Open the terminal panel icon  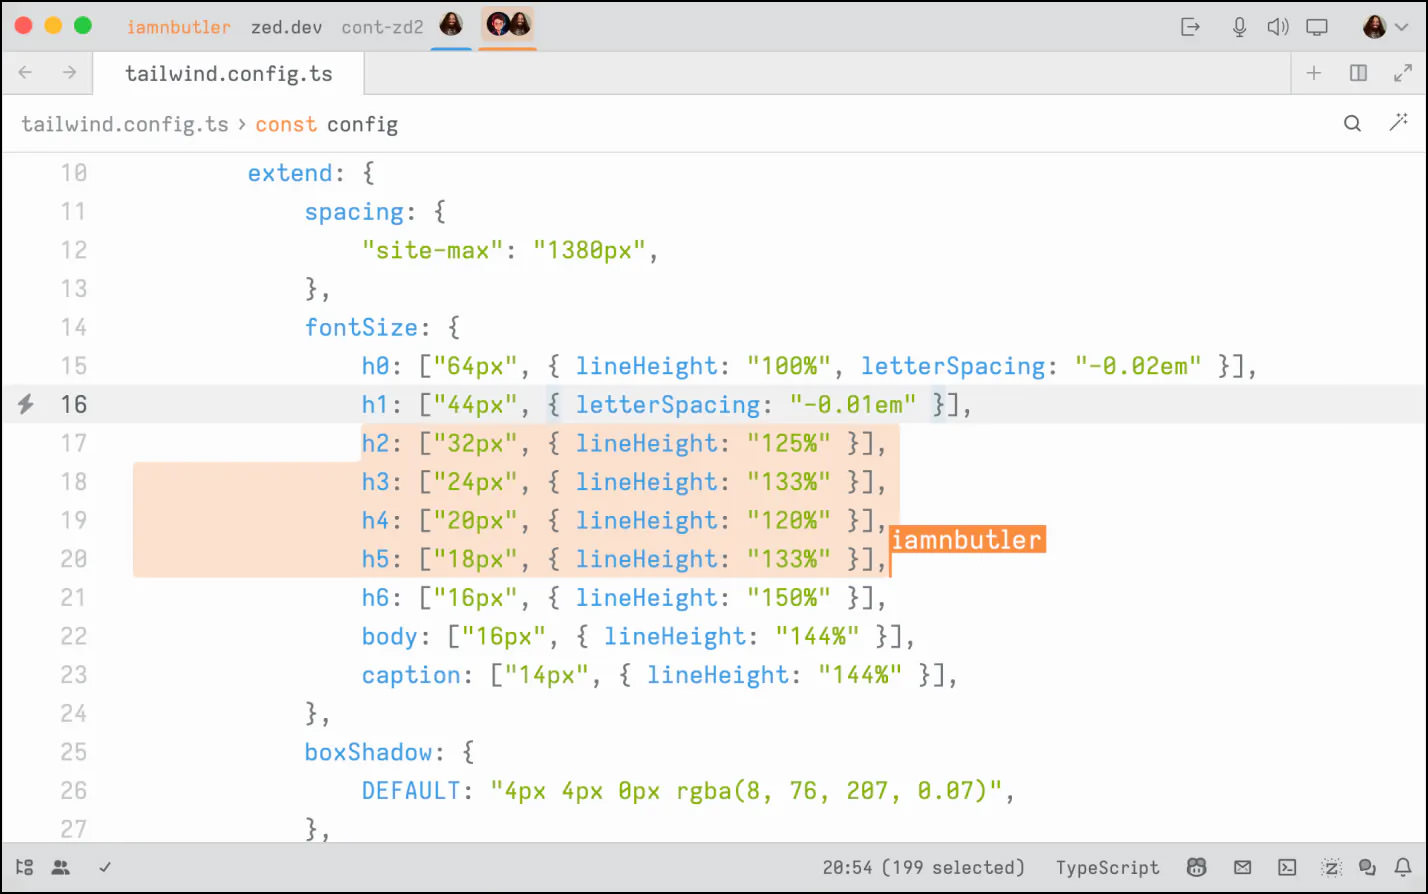pyautogui.click(x=1285, y=867)
